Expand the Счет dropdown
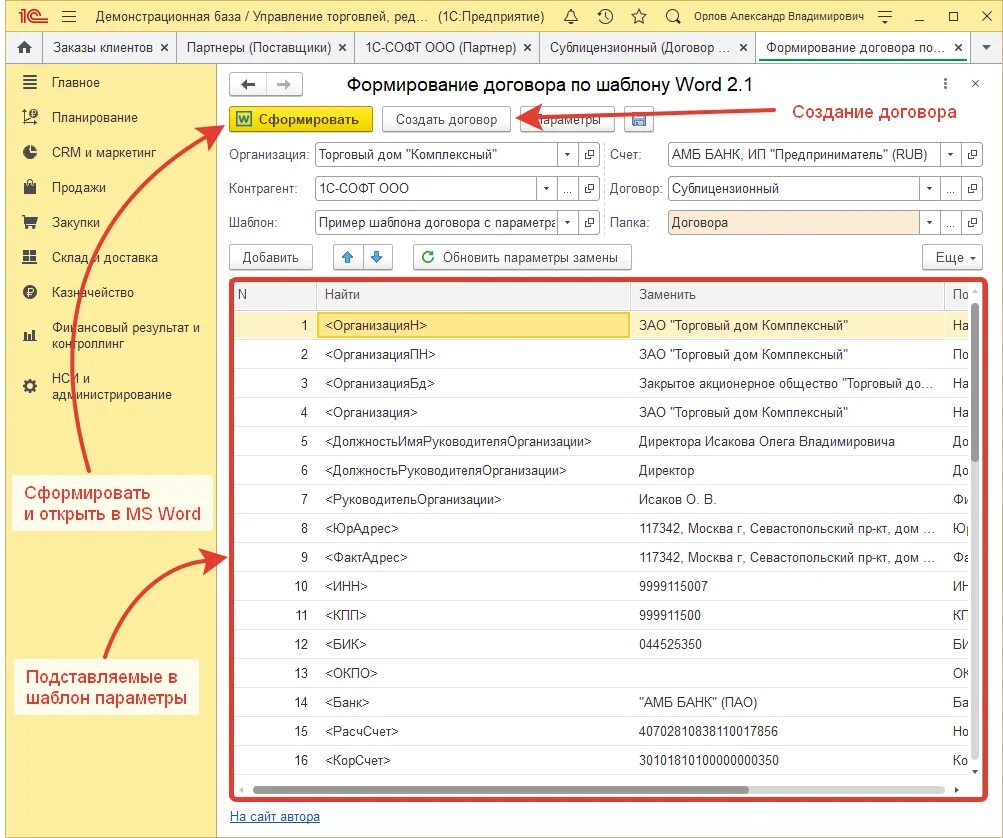1003x838 pixels. tap(951, 154)
